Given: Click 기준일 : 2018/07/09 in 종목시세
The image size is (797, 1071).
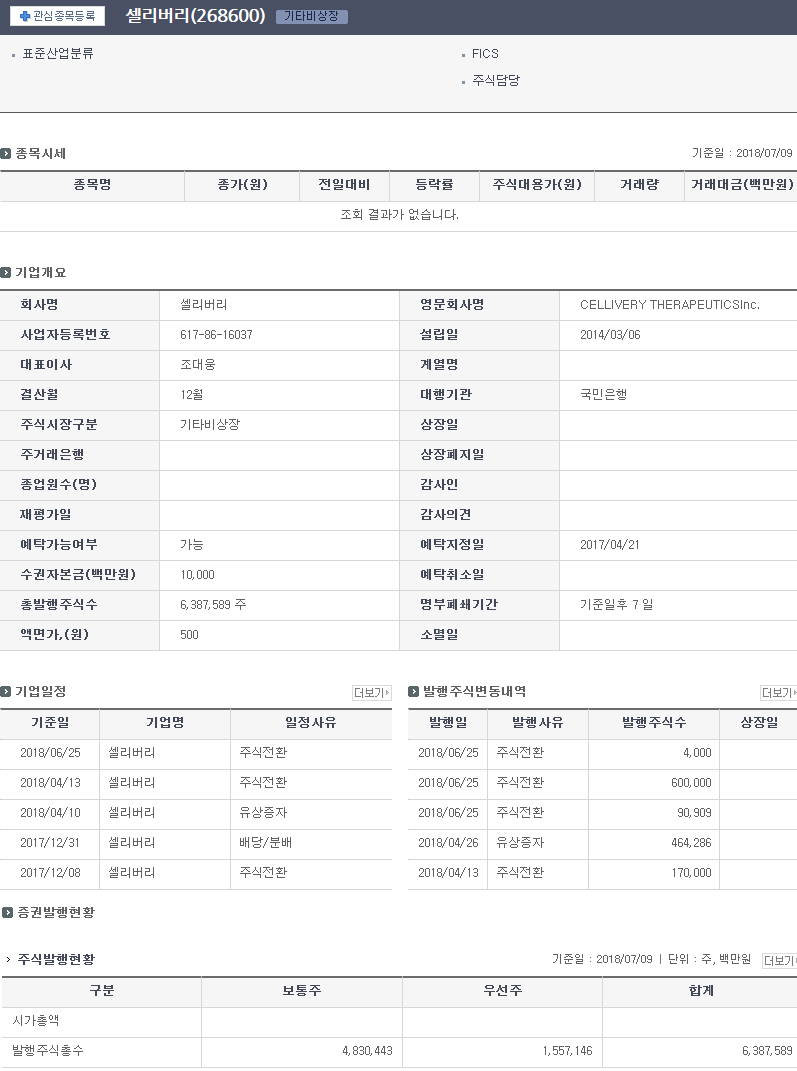Looking at the screenshot, I should (x=742, y=154).
